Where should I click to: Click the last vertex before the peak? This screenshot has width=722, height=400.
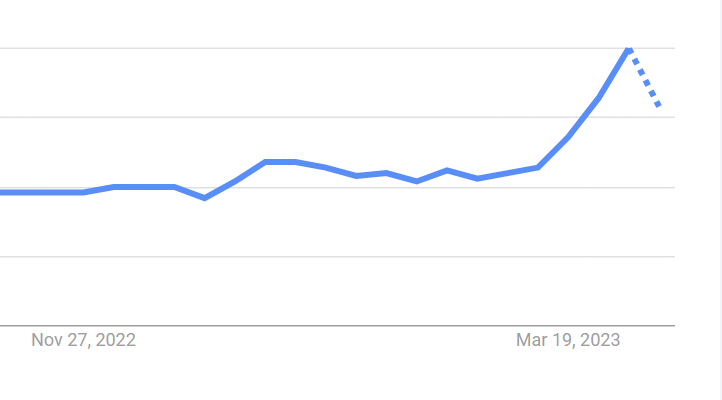[598, 97]
